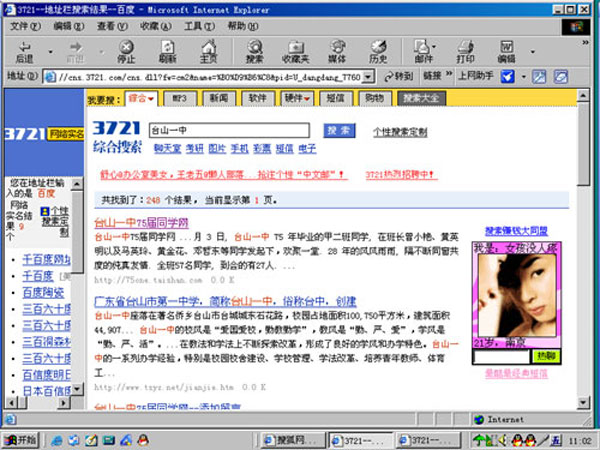The image size is (600, 450).
Task: Click the Mail (邮件) toolbar icon
Action: pyautogui.click(x=422, y=52)
